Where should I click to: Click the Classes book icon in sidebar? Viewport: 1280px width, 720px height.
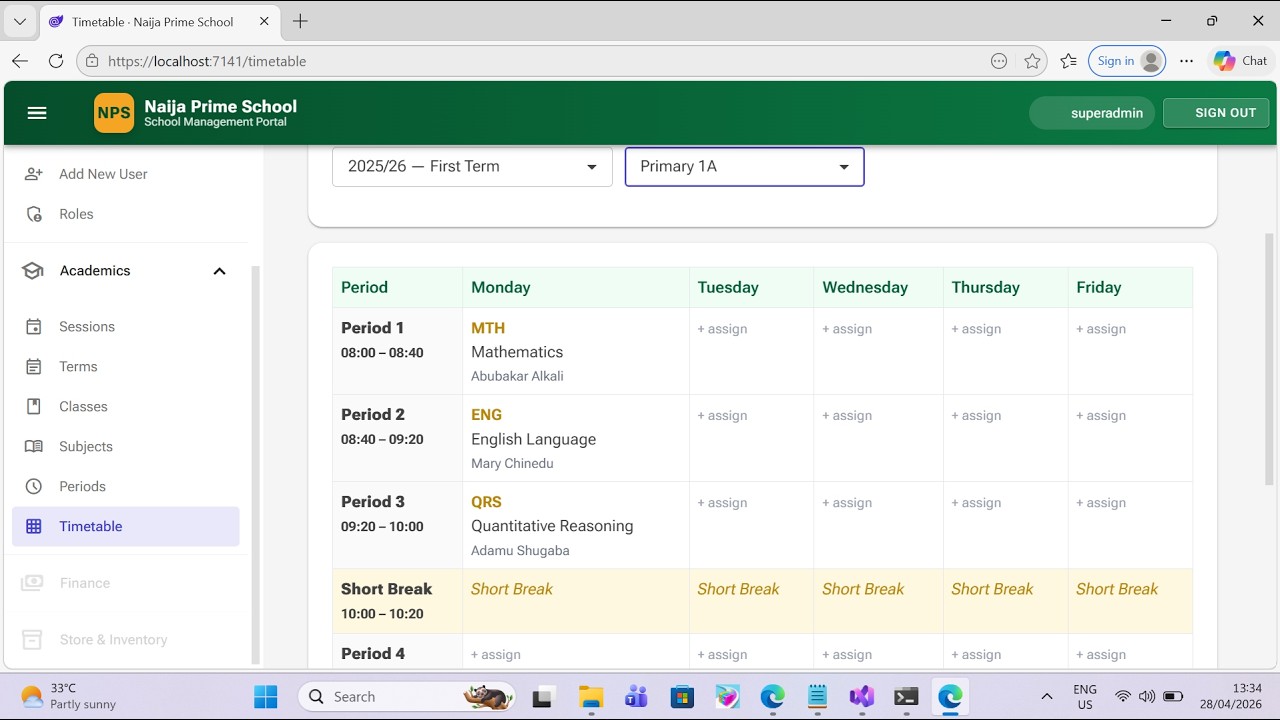click(34, 407)
